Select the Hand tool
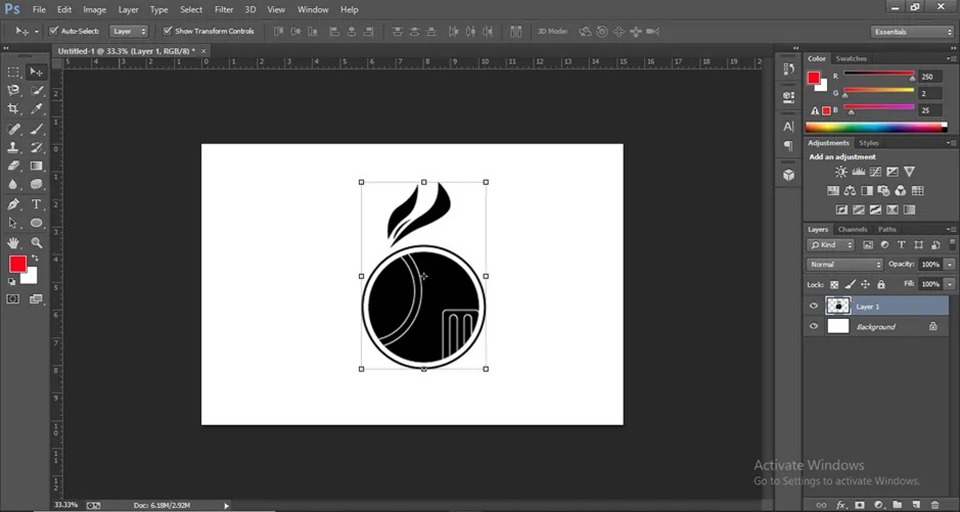This screenshot has width=960, height=512. 14,242
